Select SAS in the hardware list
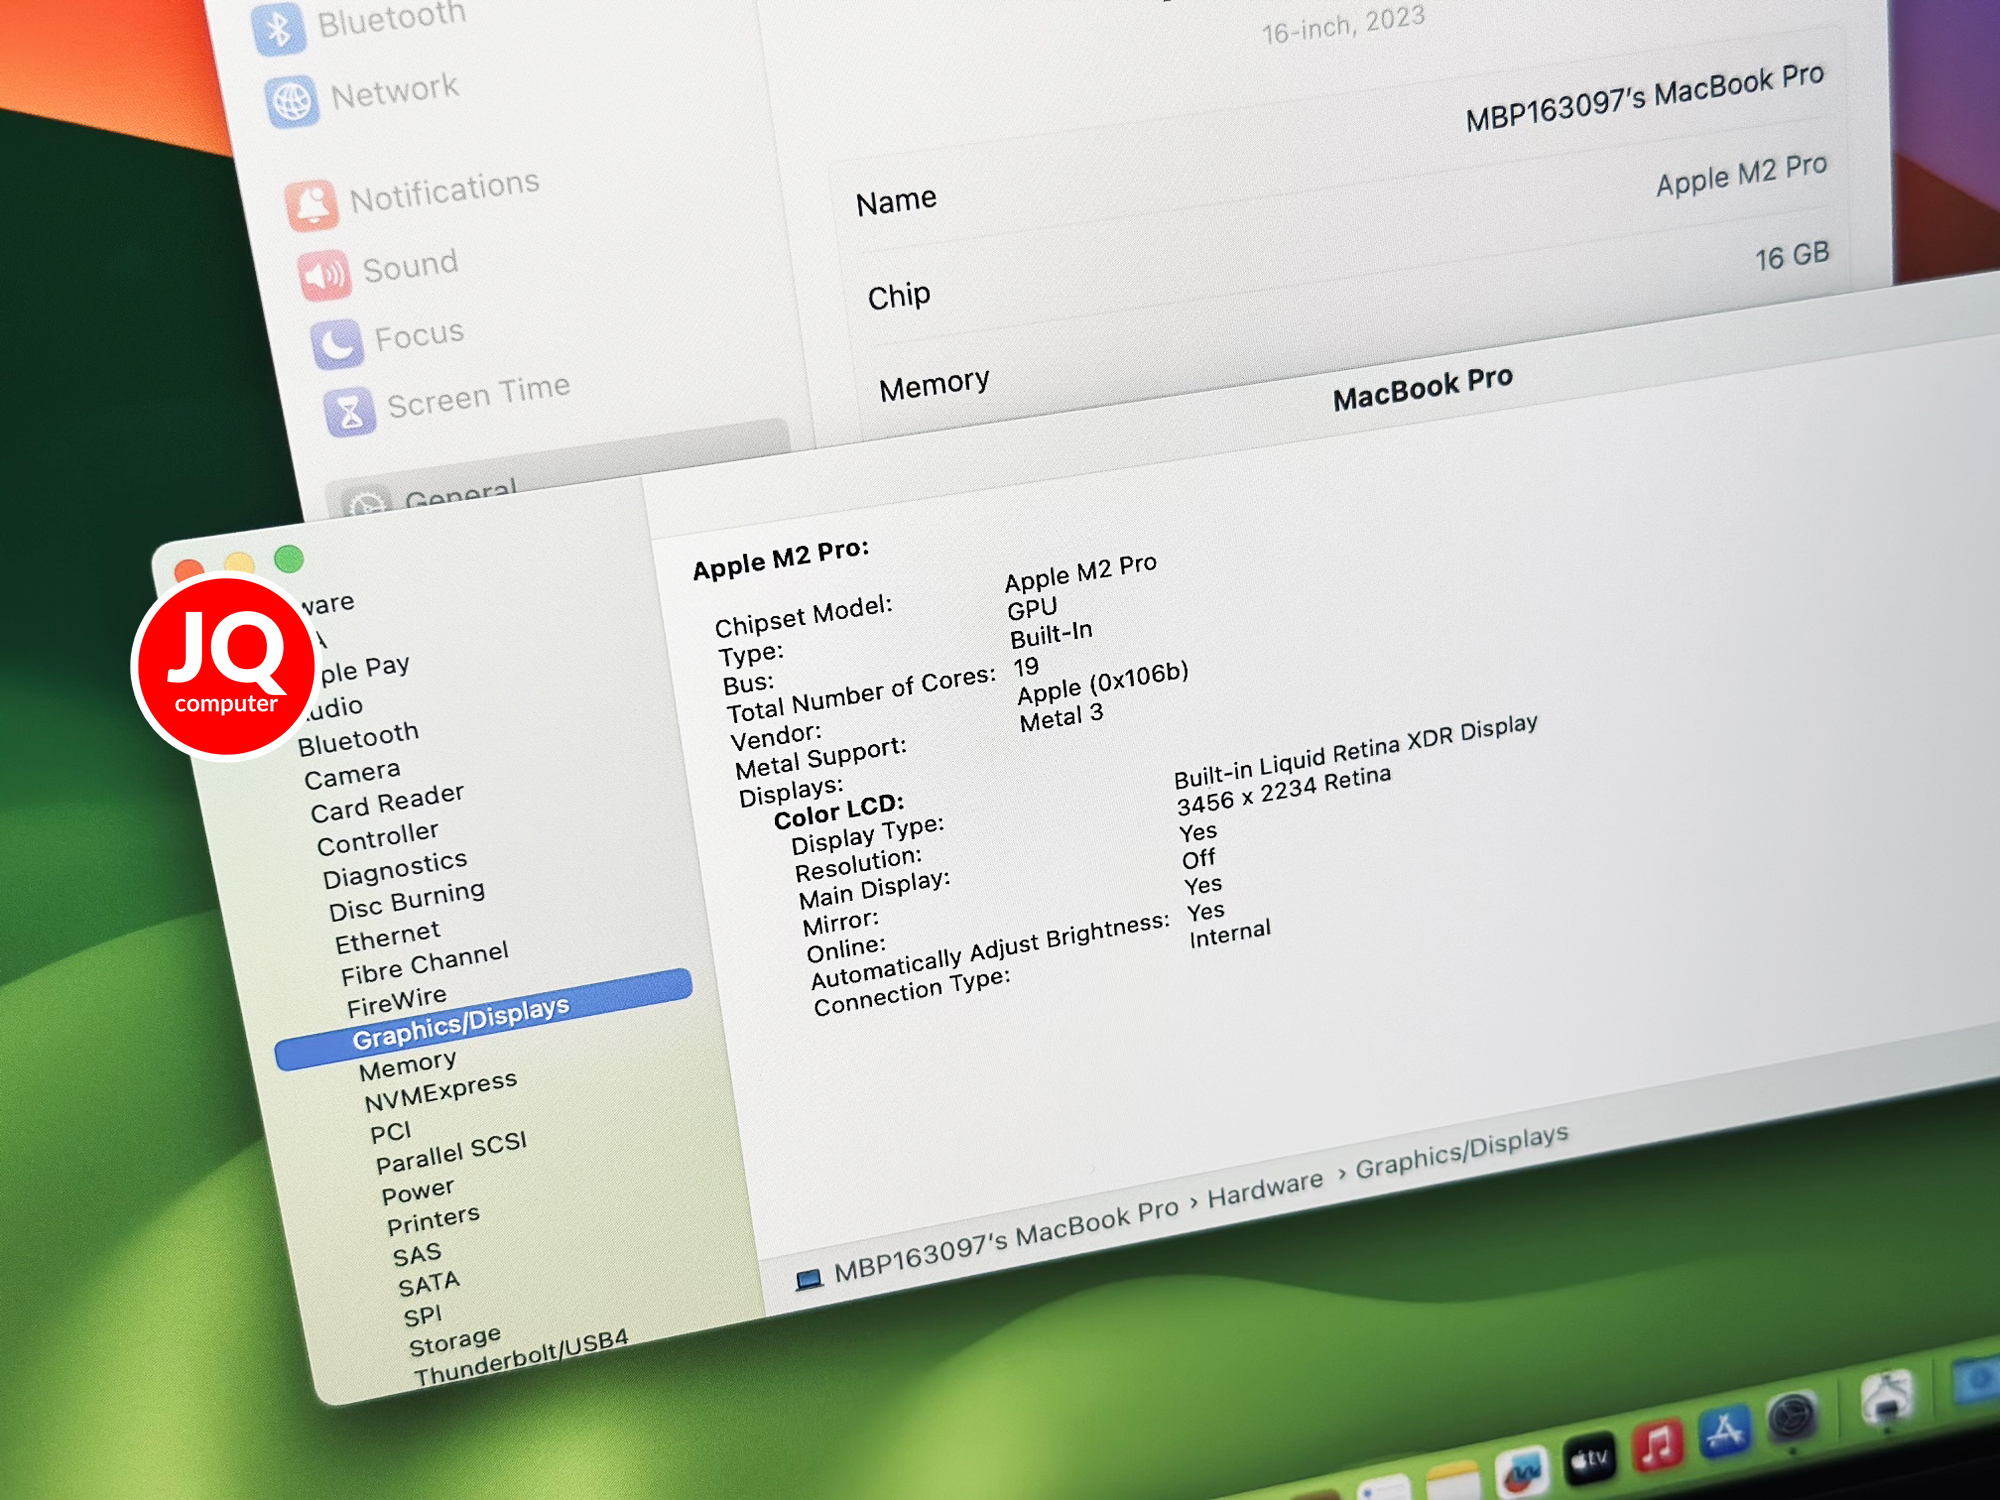The image size is (2000, 1500). (417, 1256)
